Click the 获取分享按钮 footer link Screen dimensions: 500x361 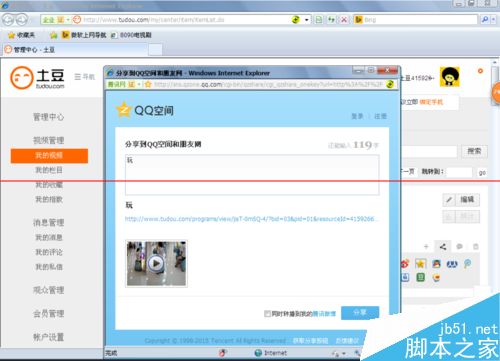[310, 341]
